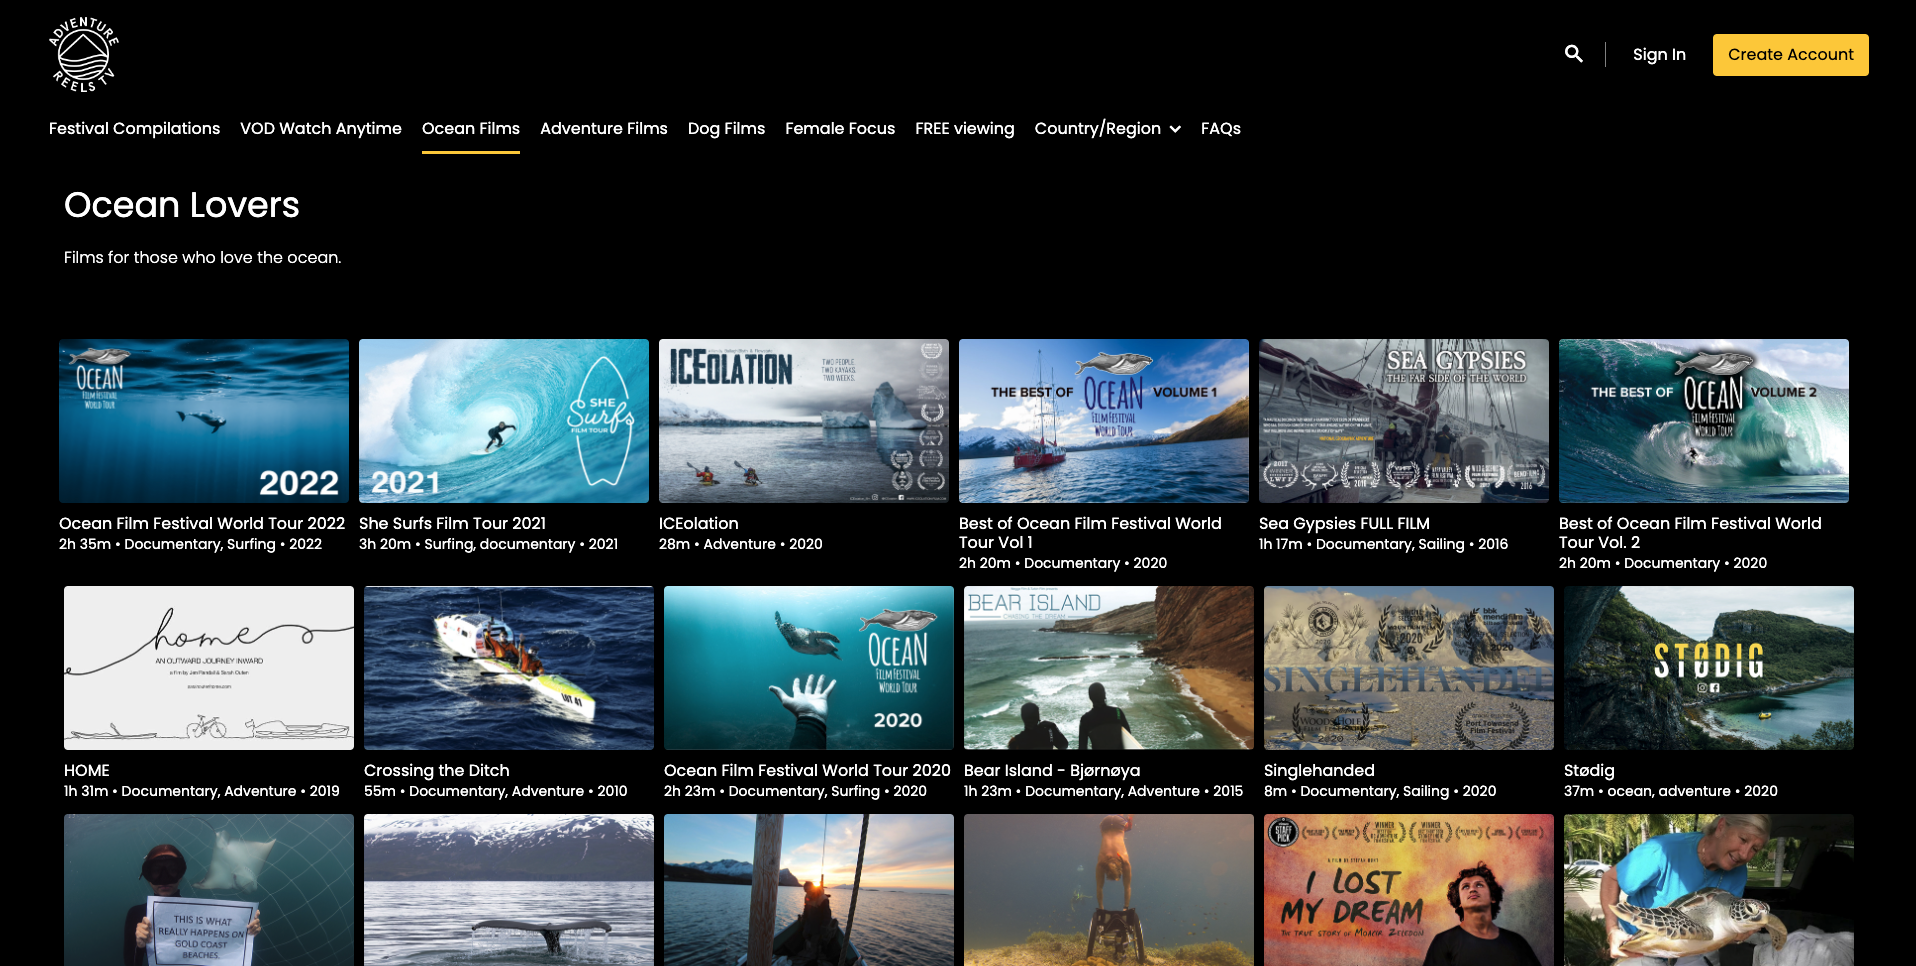Click She Surfs Film Tour 2021 title
This screenshot has height=966, width=1916.
coord(452,523)
